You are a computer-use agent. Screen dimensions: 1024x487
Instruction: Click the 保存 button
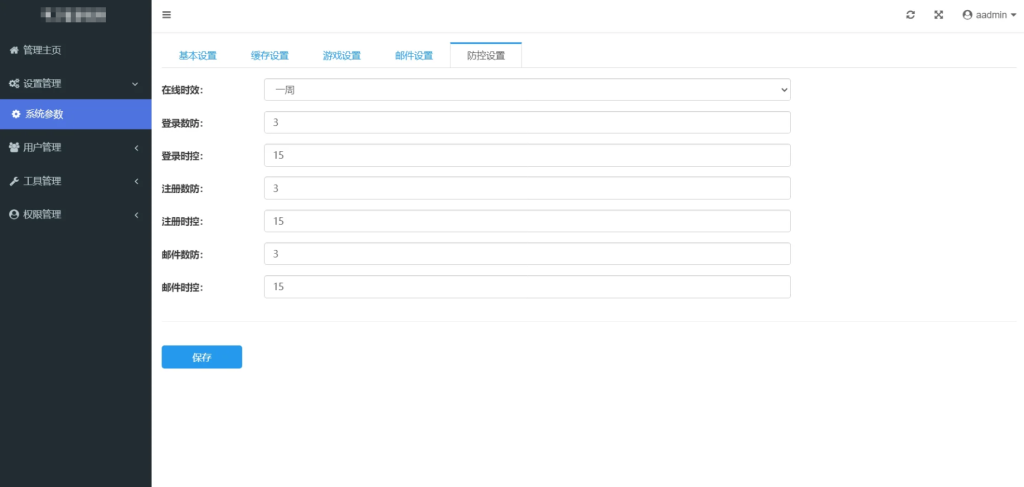coord(201,357)
